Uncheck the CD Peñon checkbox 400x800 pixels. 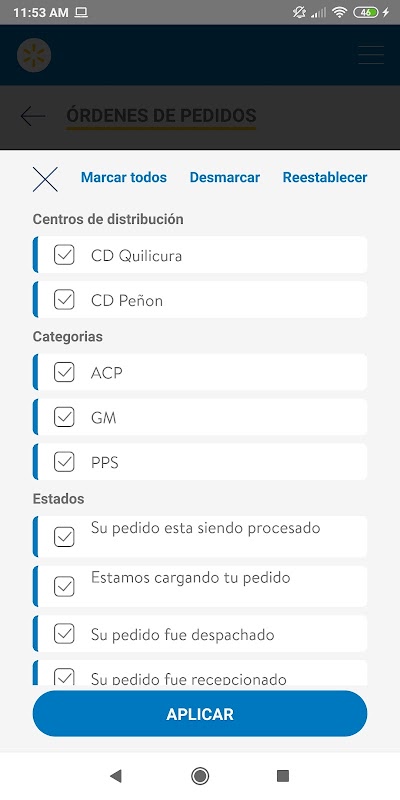[x=64, y=300]
